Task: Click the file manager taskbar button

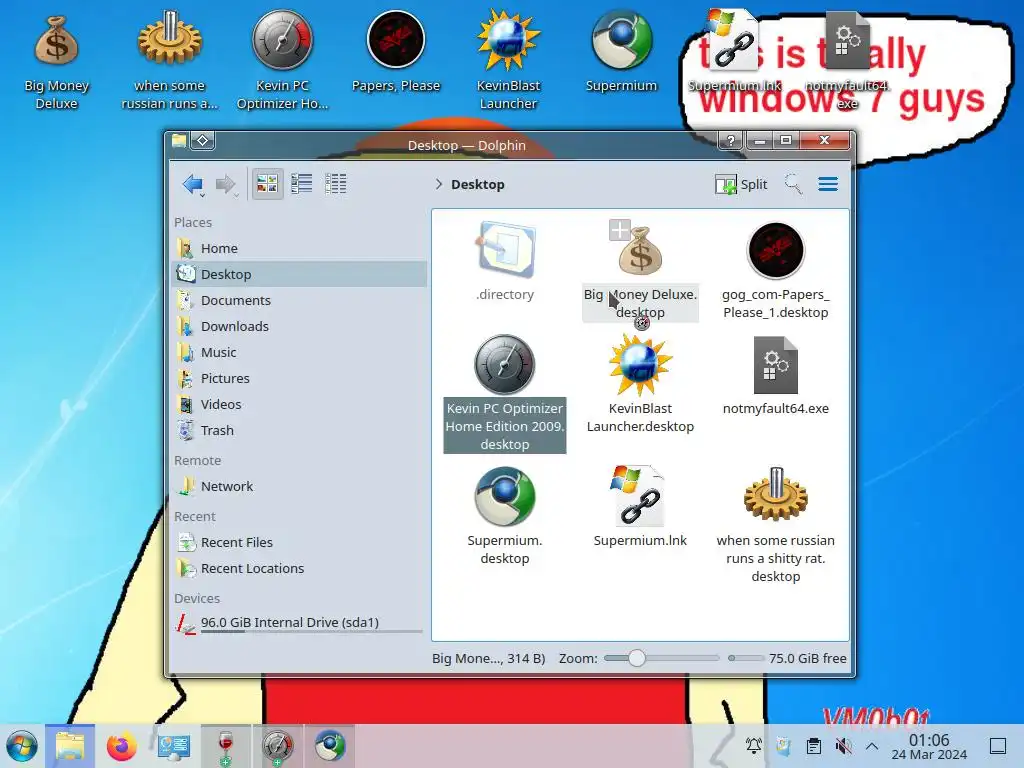Action: pos(70,746)
